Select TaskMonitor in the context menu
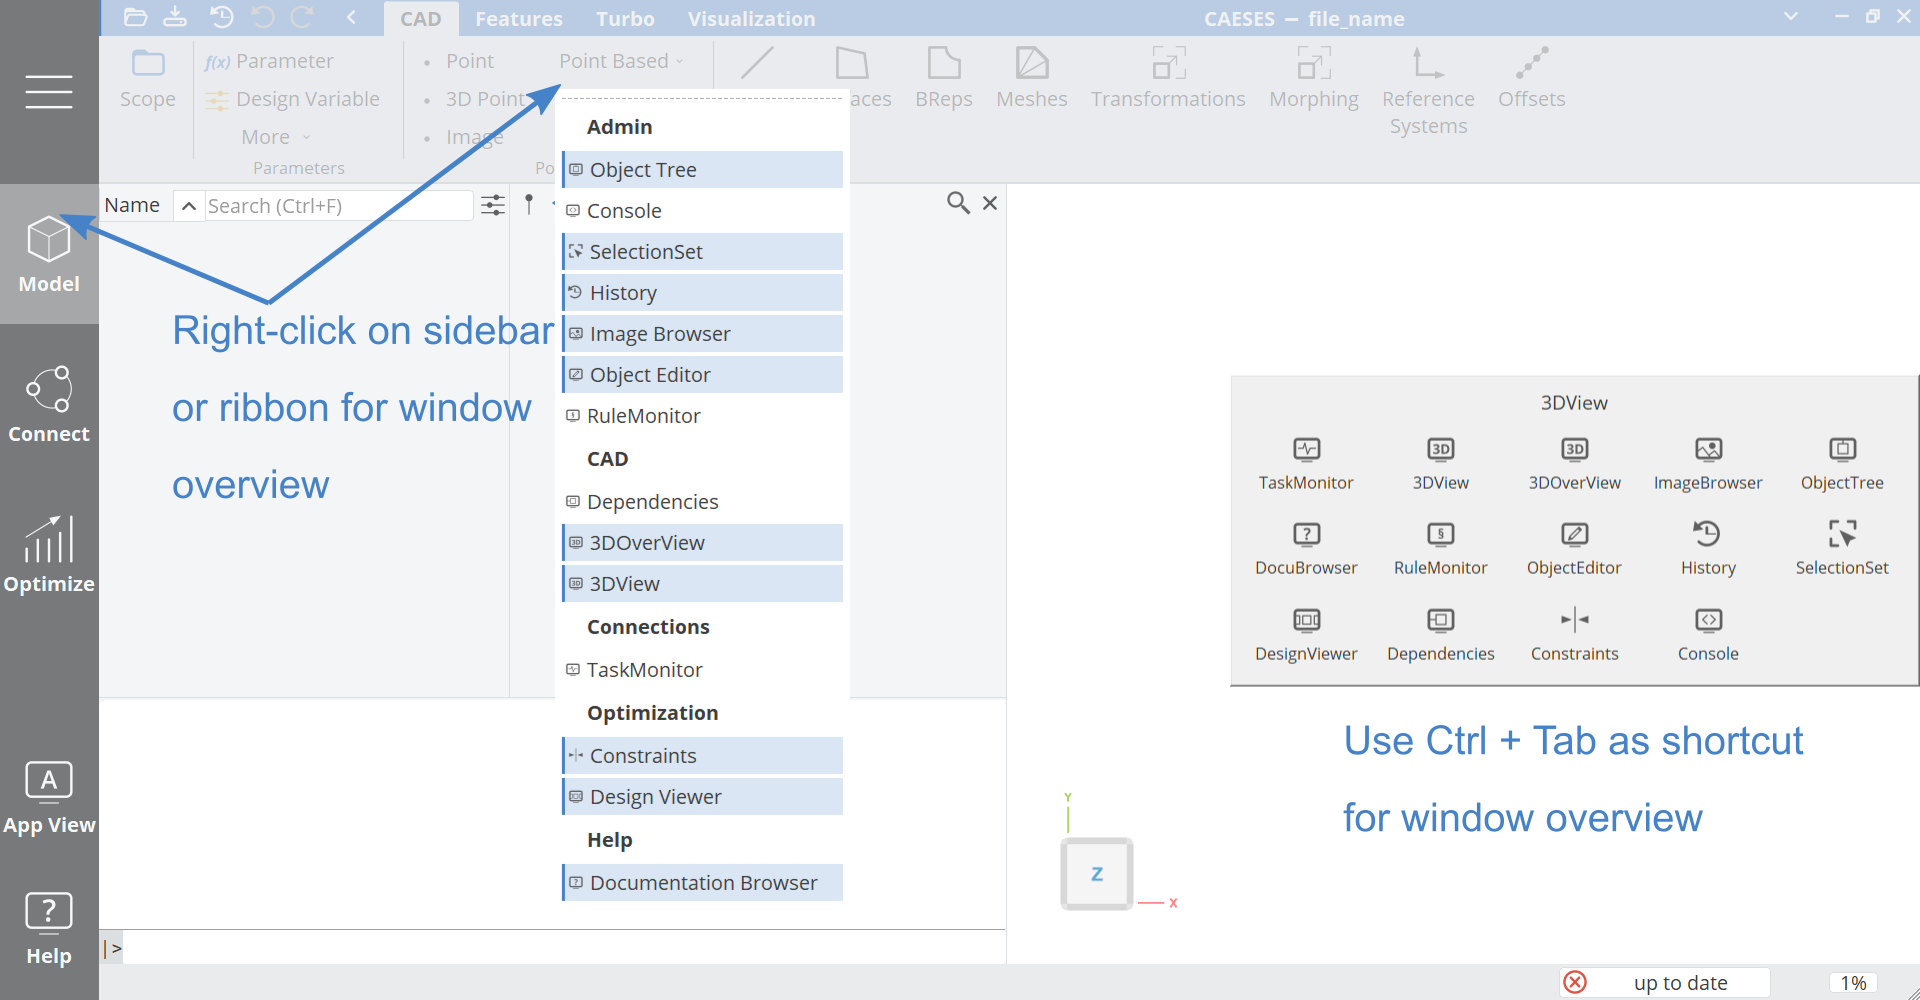Screen dimensions: 1920x1000 coord(702,670)
